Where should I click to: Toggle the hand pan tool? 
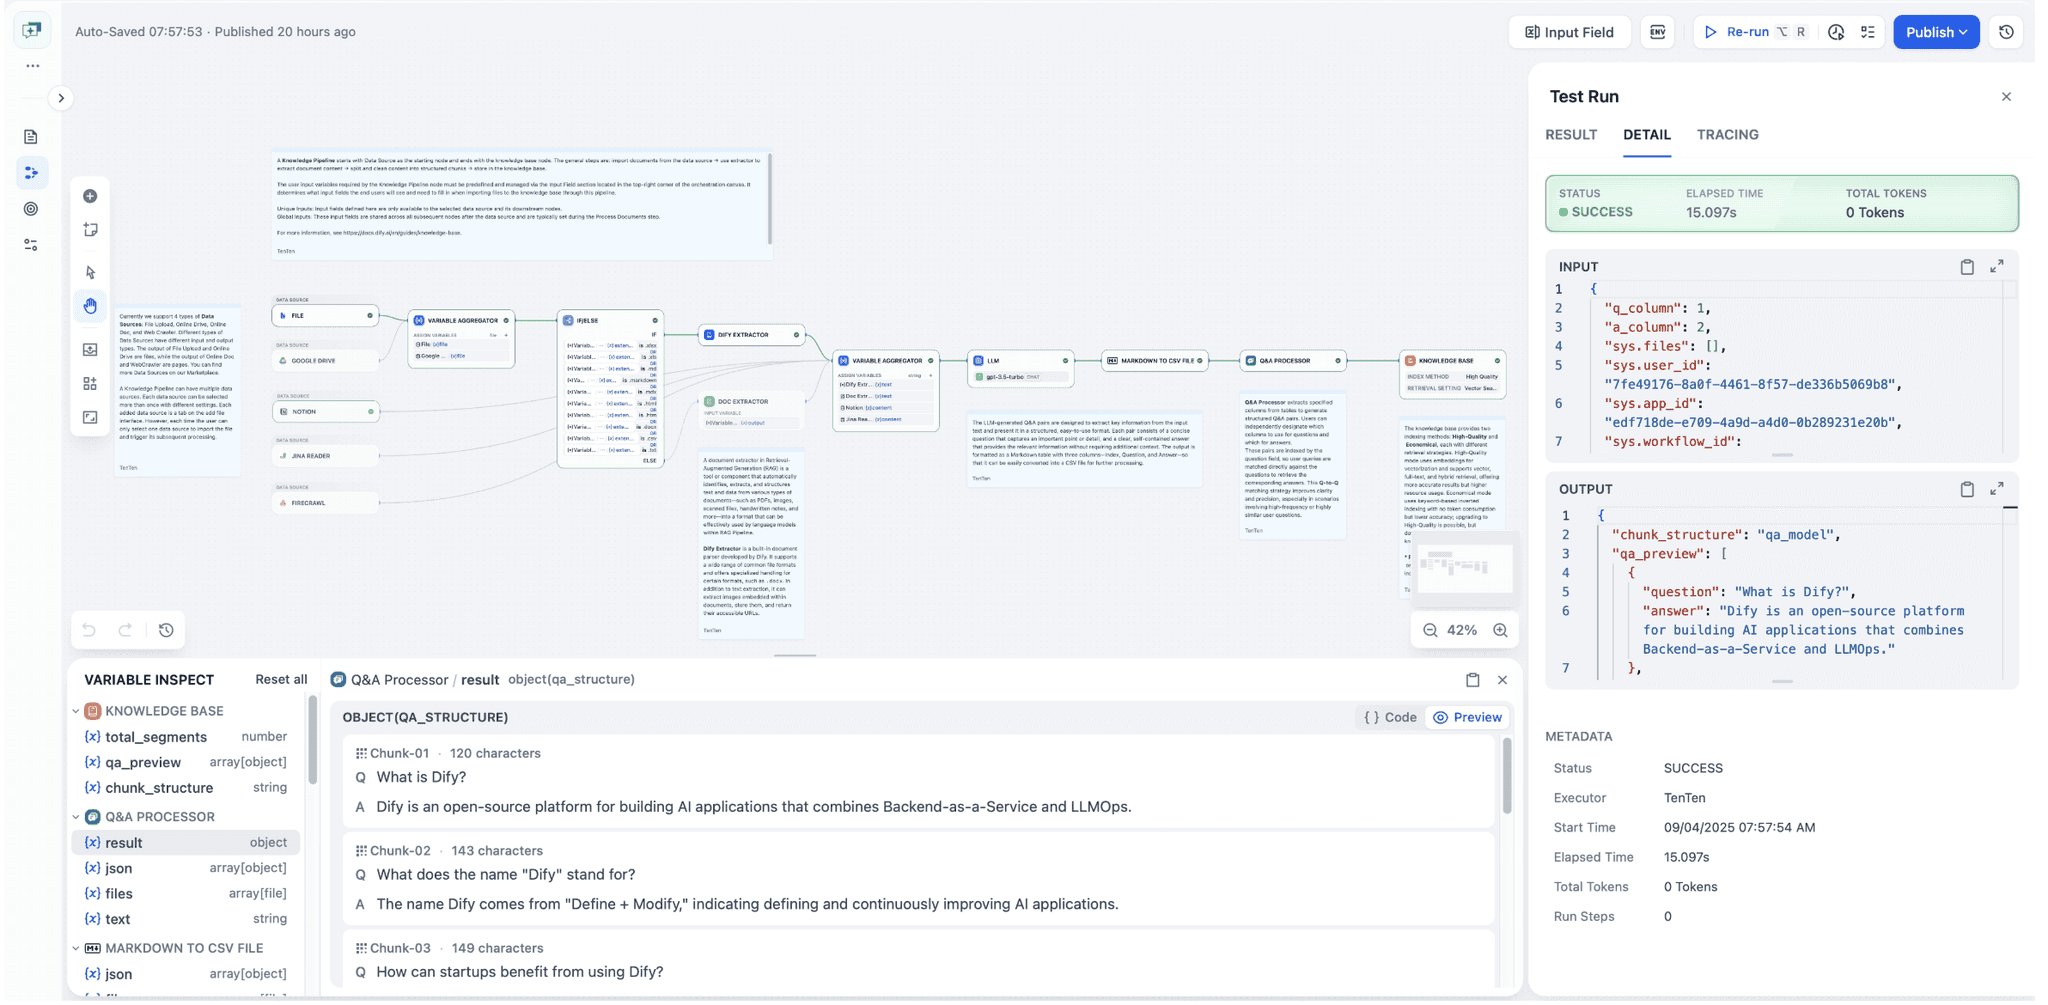coord(90,305)
